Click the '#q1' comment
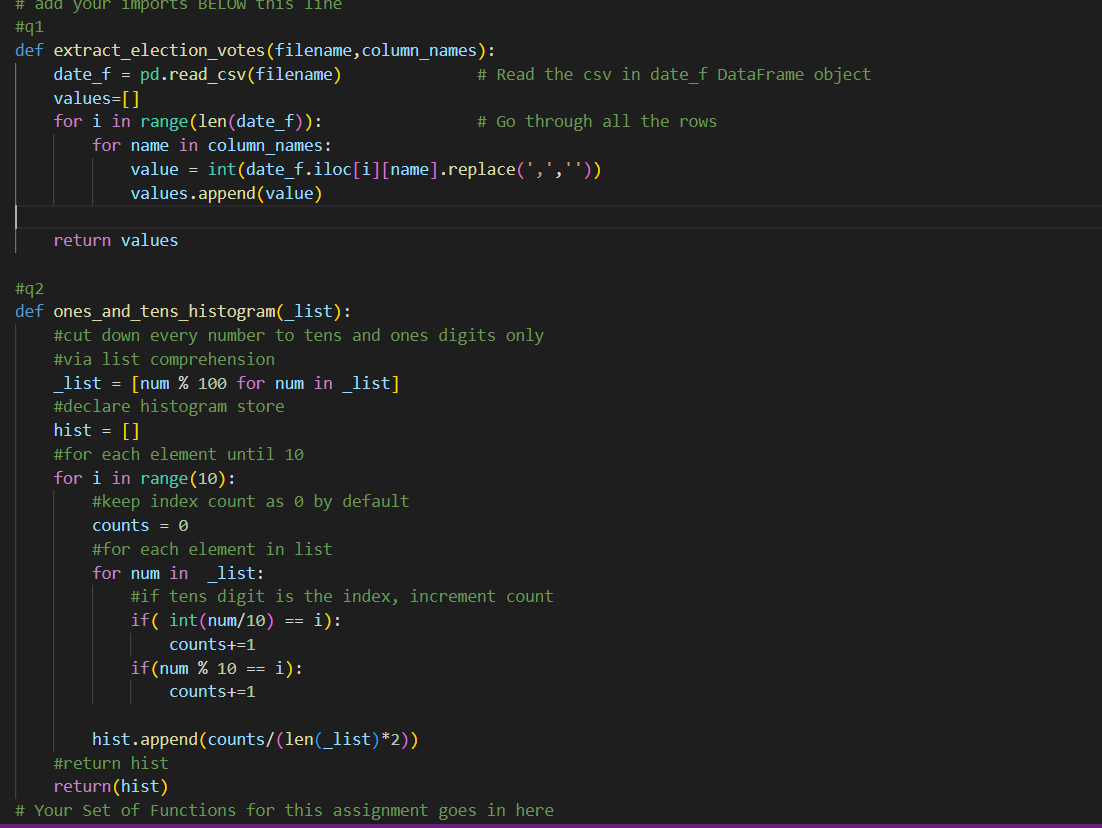 coord(30,27)
